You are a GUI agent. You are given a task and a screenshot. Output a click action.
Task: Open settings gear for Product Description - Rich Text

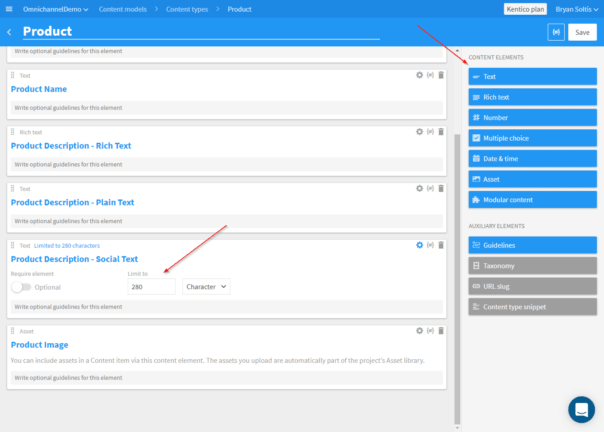click(419, 132)
